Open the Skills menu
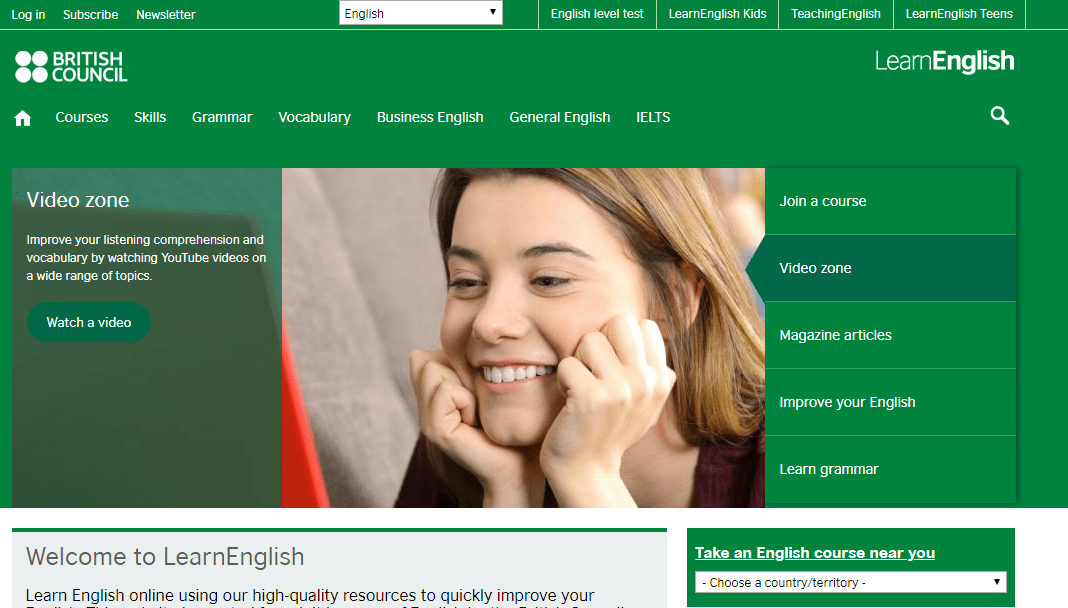This screenshot has height=608, width=1068. tap(150, 117)
